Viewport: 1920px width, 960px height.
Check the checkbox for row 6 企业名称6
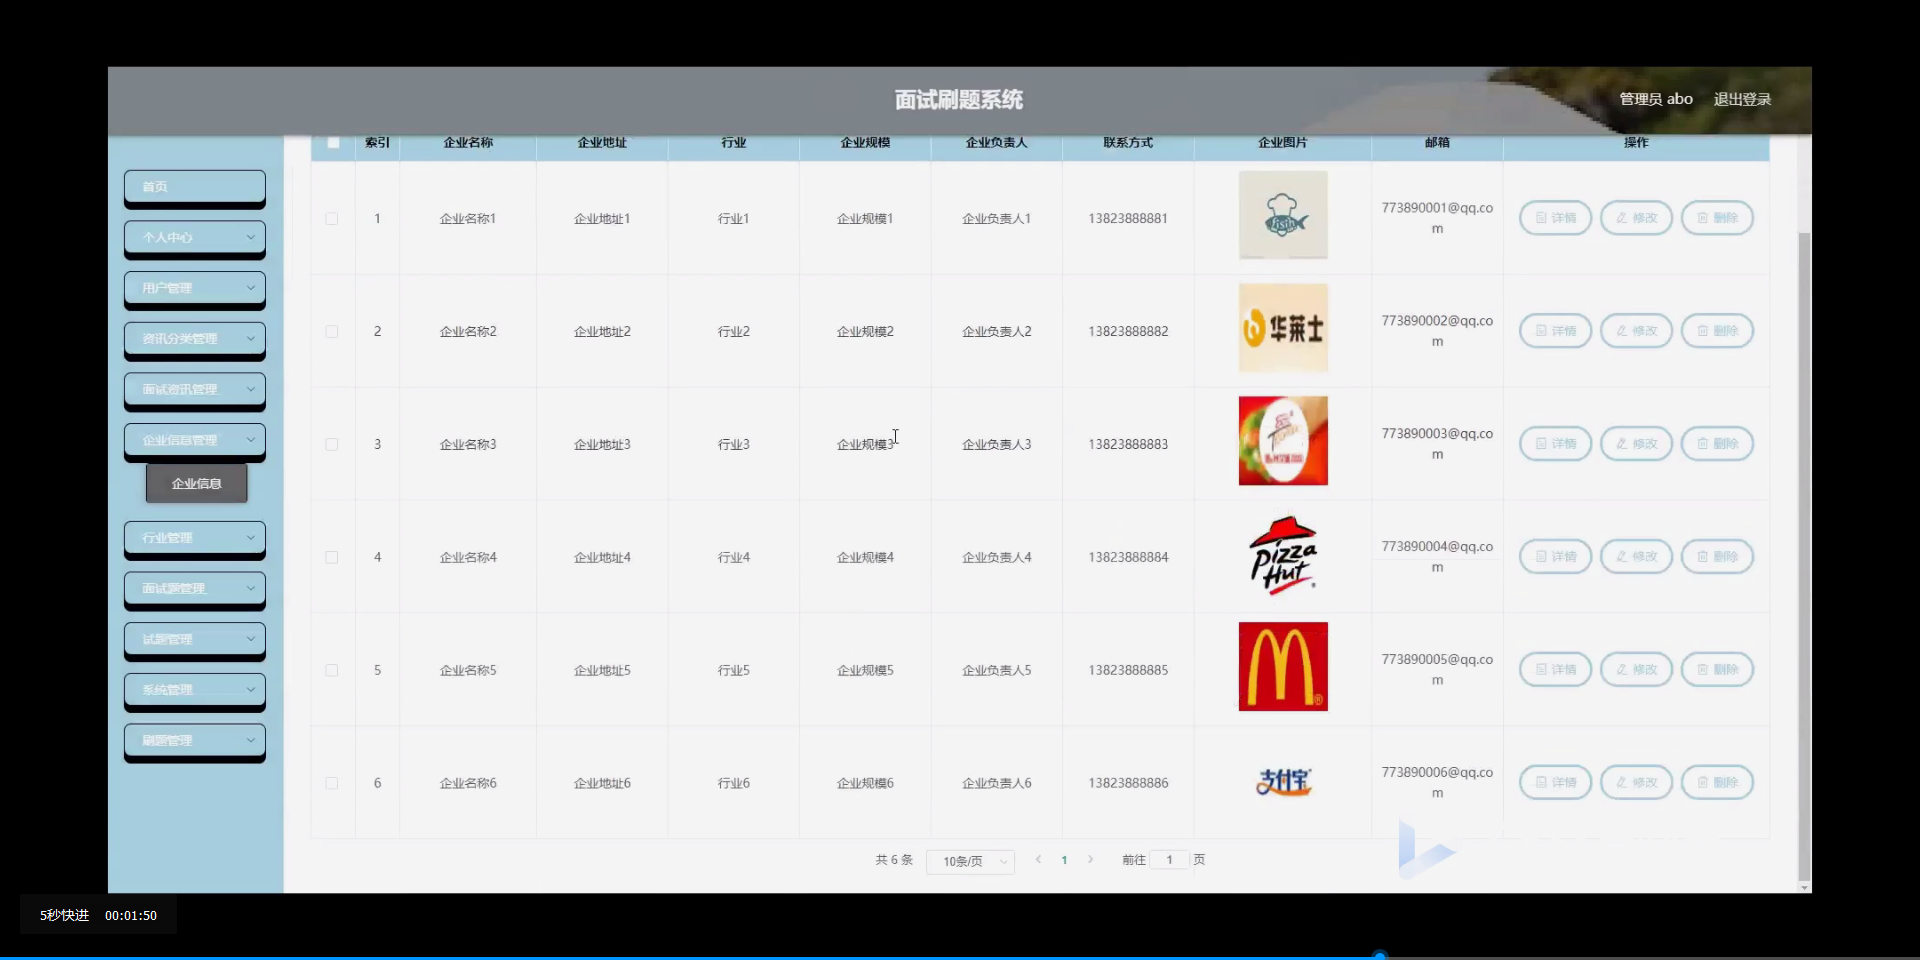[332, 784]
